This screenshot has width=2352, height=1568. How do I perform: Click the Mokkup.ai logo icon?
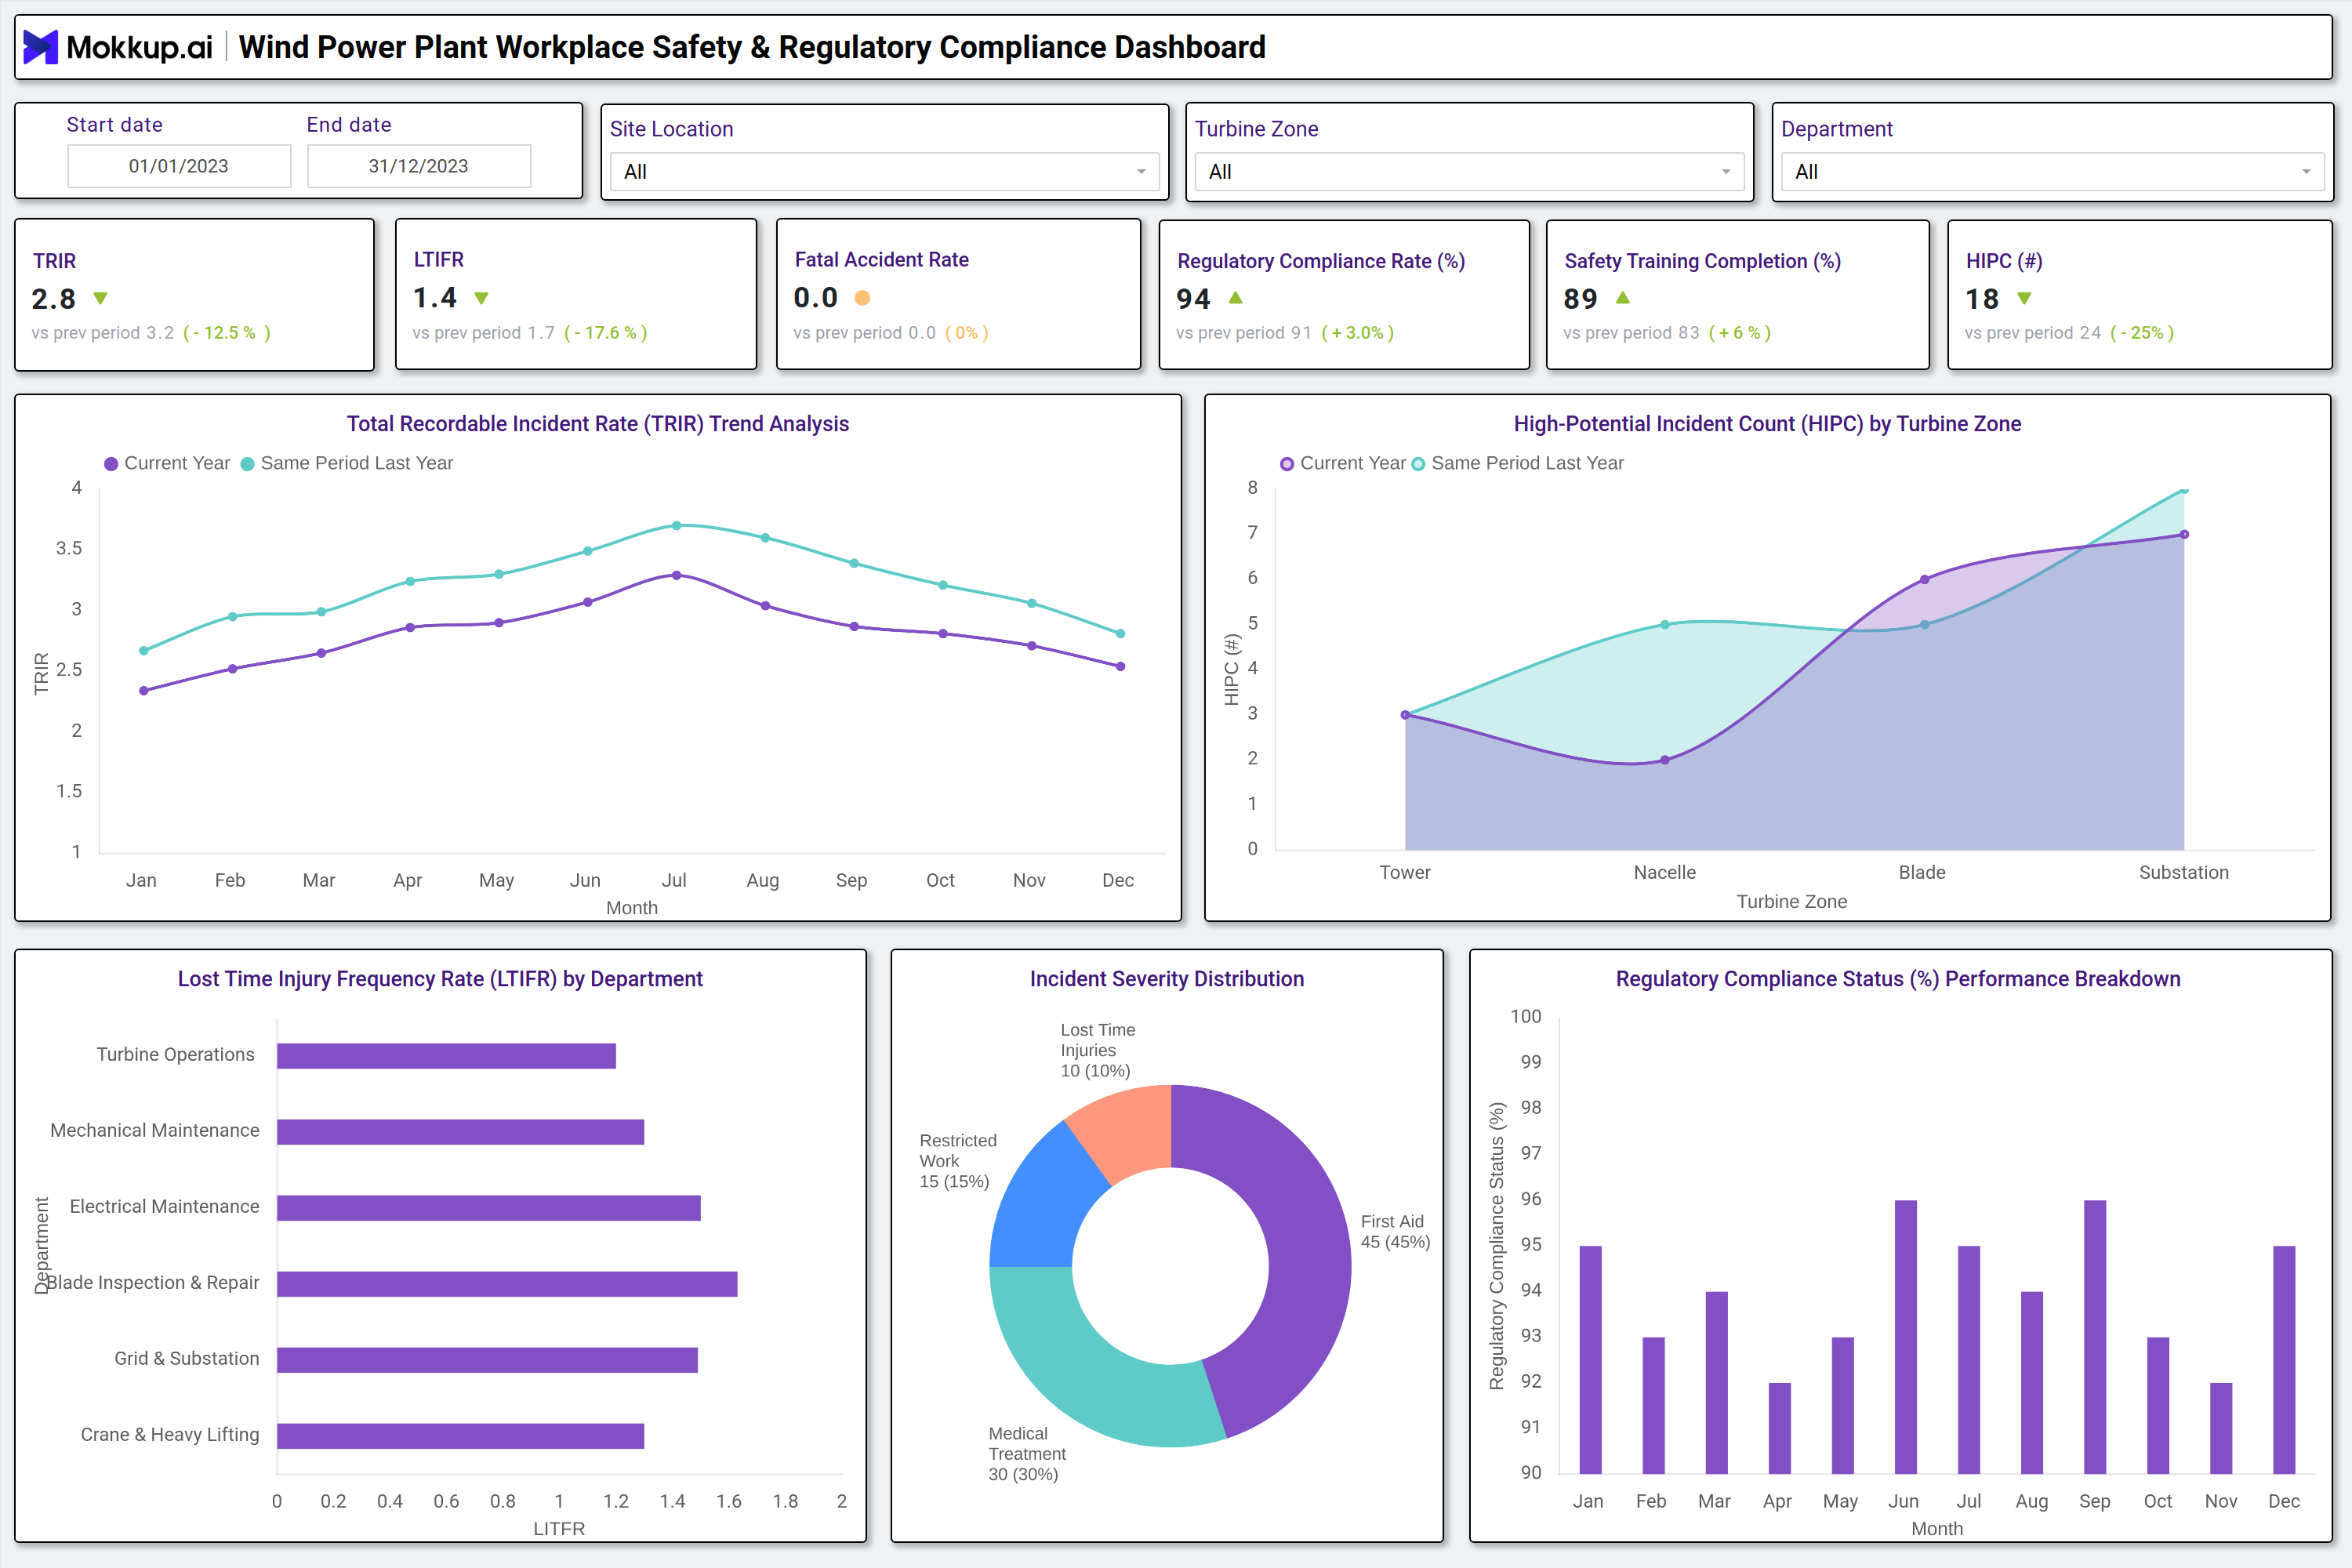pyautogui.click(x=40, y=47)
